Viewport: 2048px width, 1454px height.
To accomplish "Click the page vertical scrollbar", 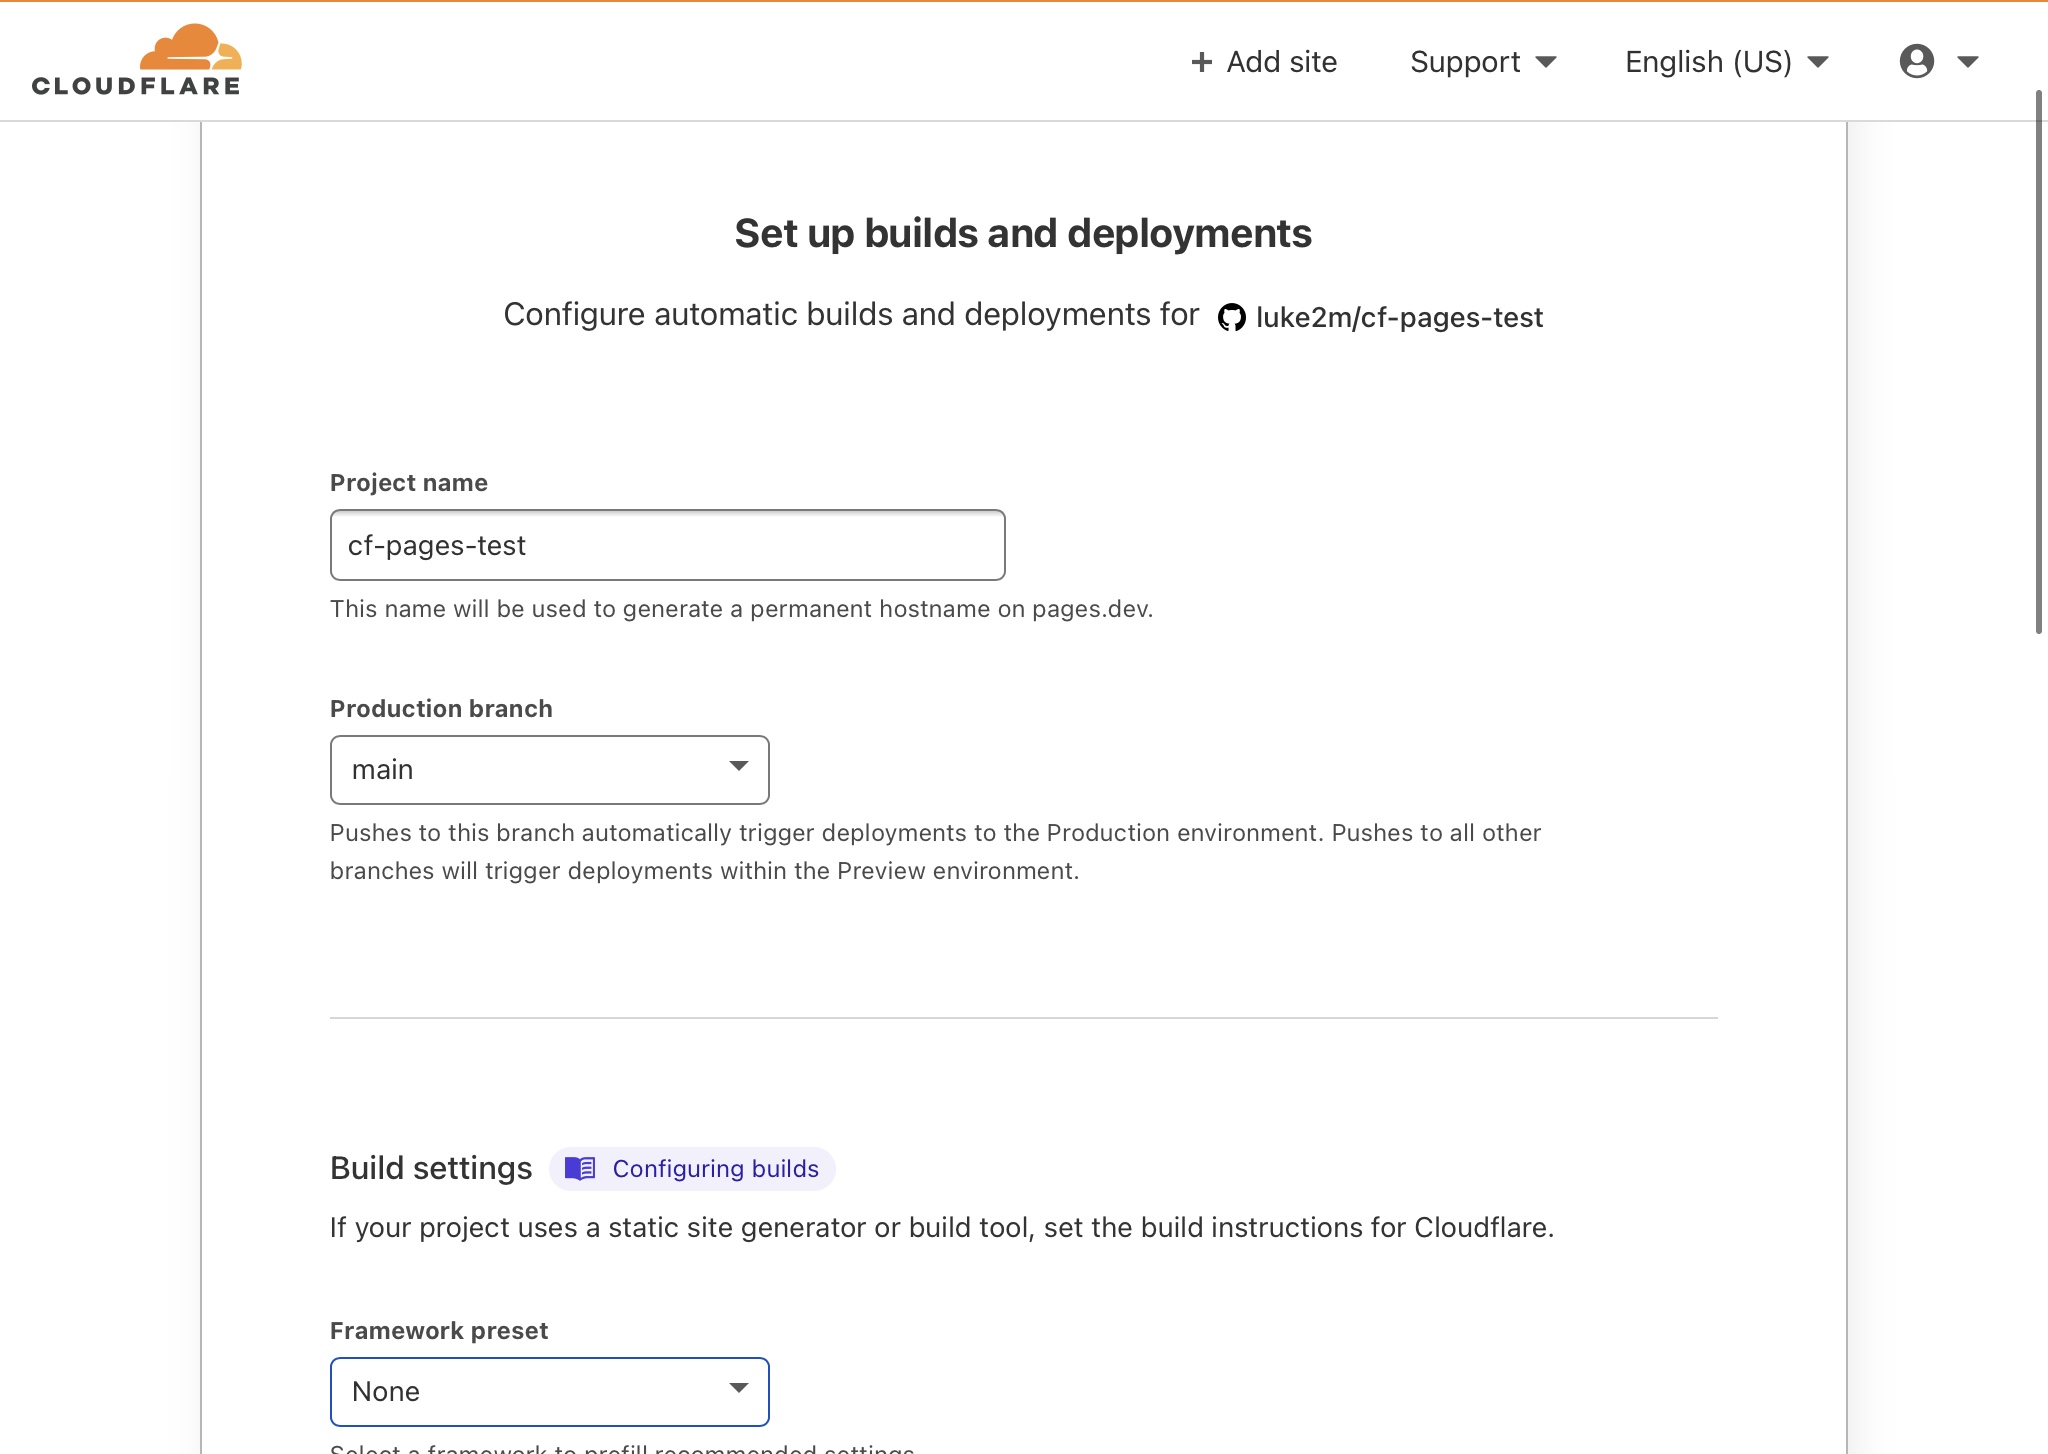I will point(2039,360).
